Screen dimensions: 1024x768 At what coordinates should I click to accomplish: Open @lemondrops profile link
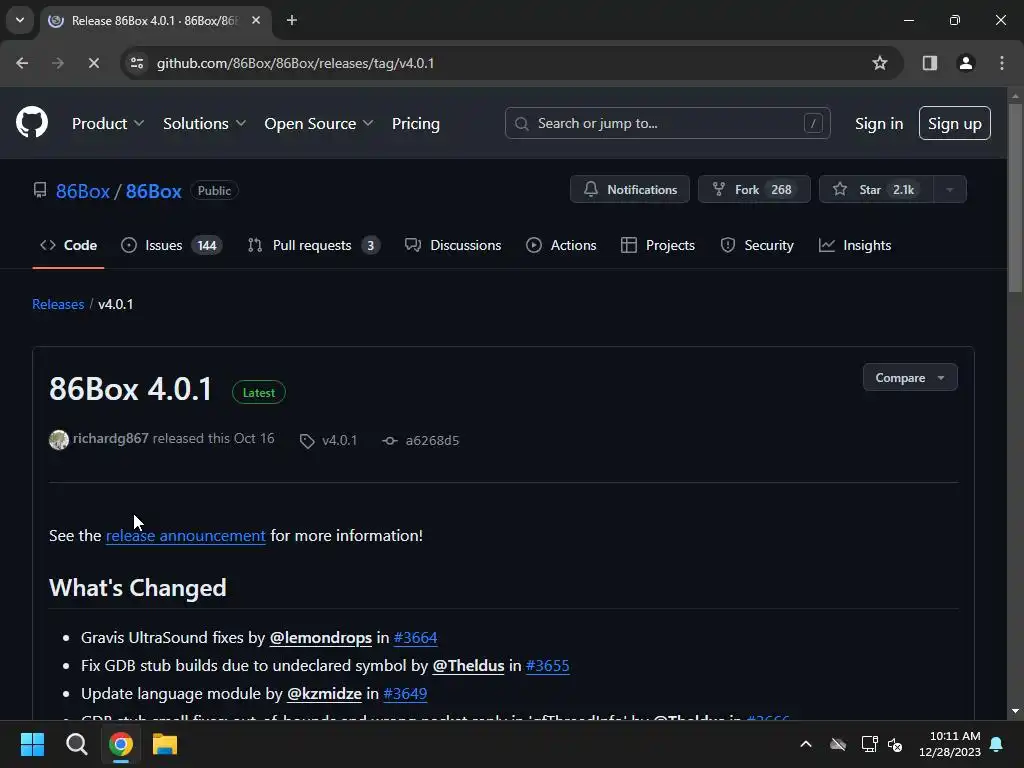[321, 637]
